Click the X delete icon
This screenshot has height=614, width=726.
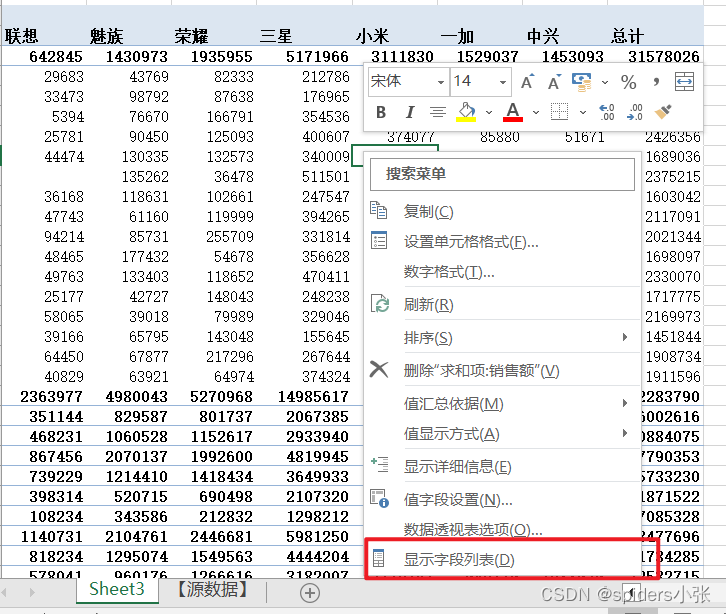point(379,370)
